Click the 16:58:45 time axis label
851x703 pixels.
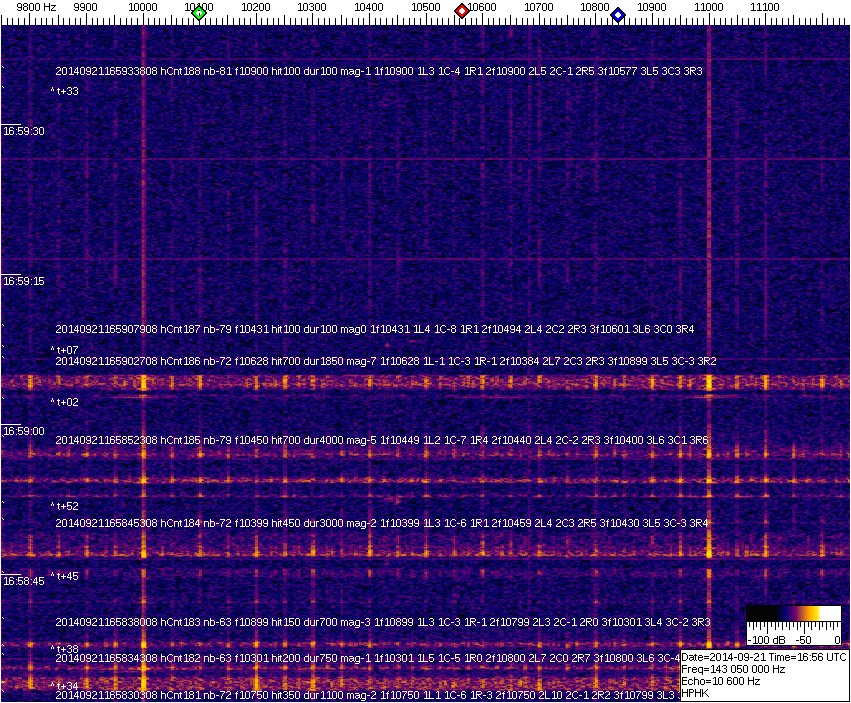pyautogui.click(x=23, y=581)
